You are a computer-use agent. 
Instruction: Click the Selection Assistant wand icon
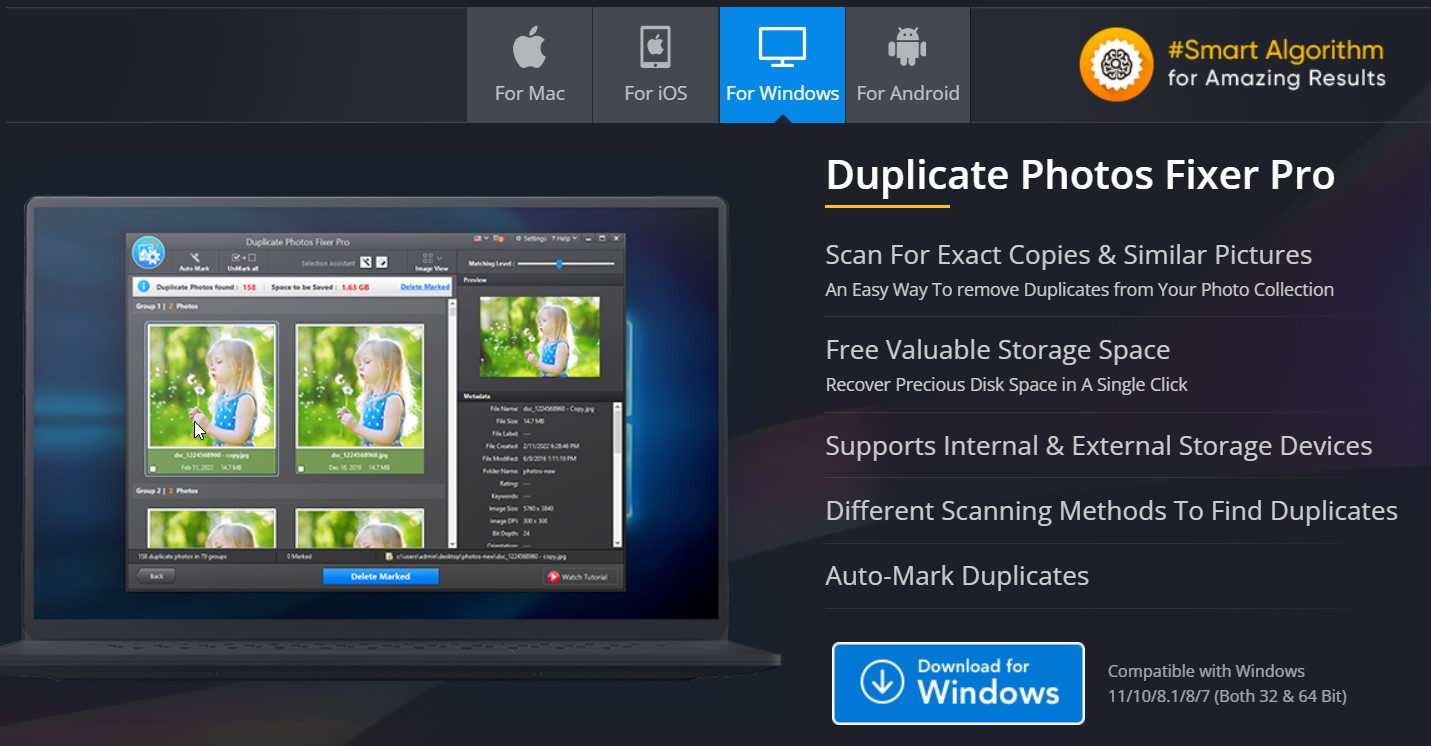click(366, 262)
